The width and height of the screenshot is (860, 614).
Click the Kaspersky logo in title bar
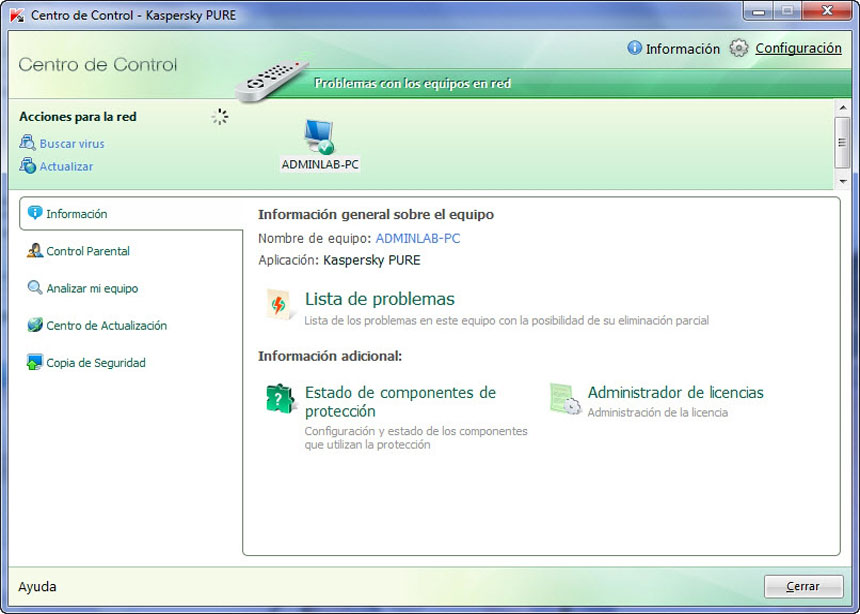point(18,15)
